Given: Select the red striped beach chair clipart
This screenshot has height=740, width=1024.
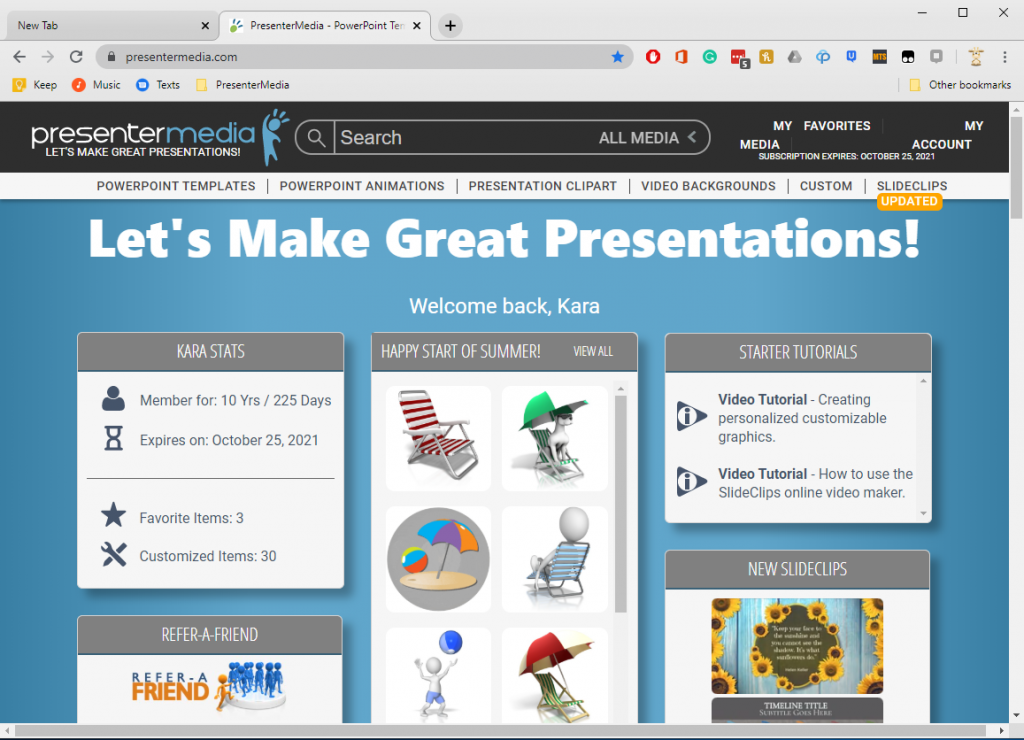Looking at the screenshot, I should coord(438,438).
